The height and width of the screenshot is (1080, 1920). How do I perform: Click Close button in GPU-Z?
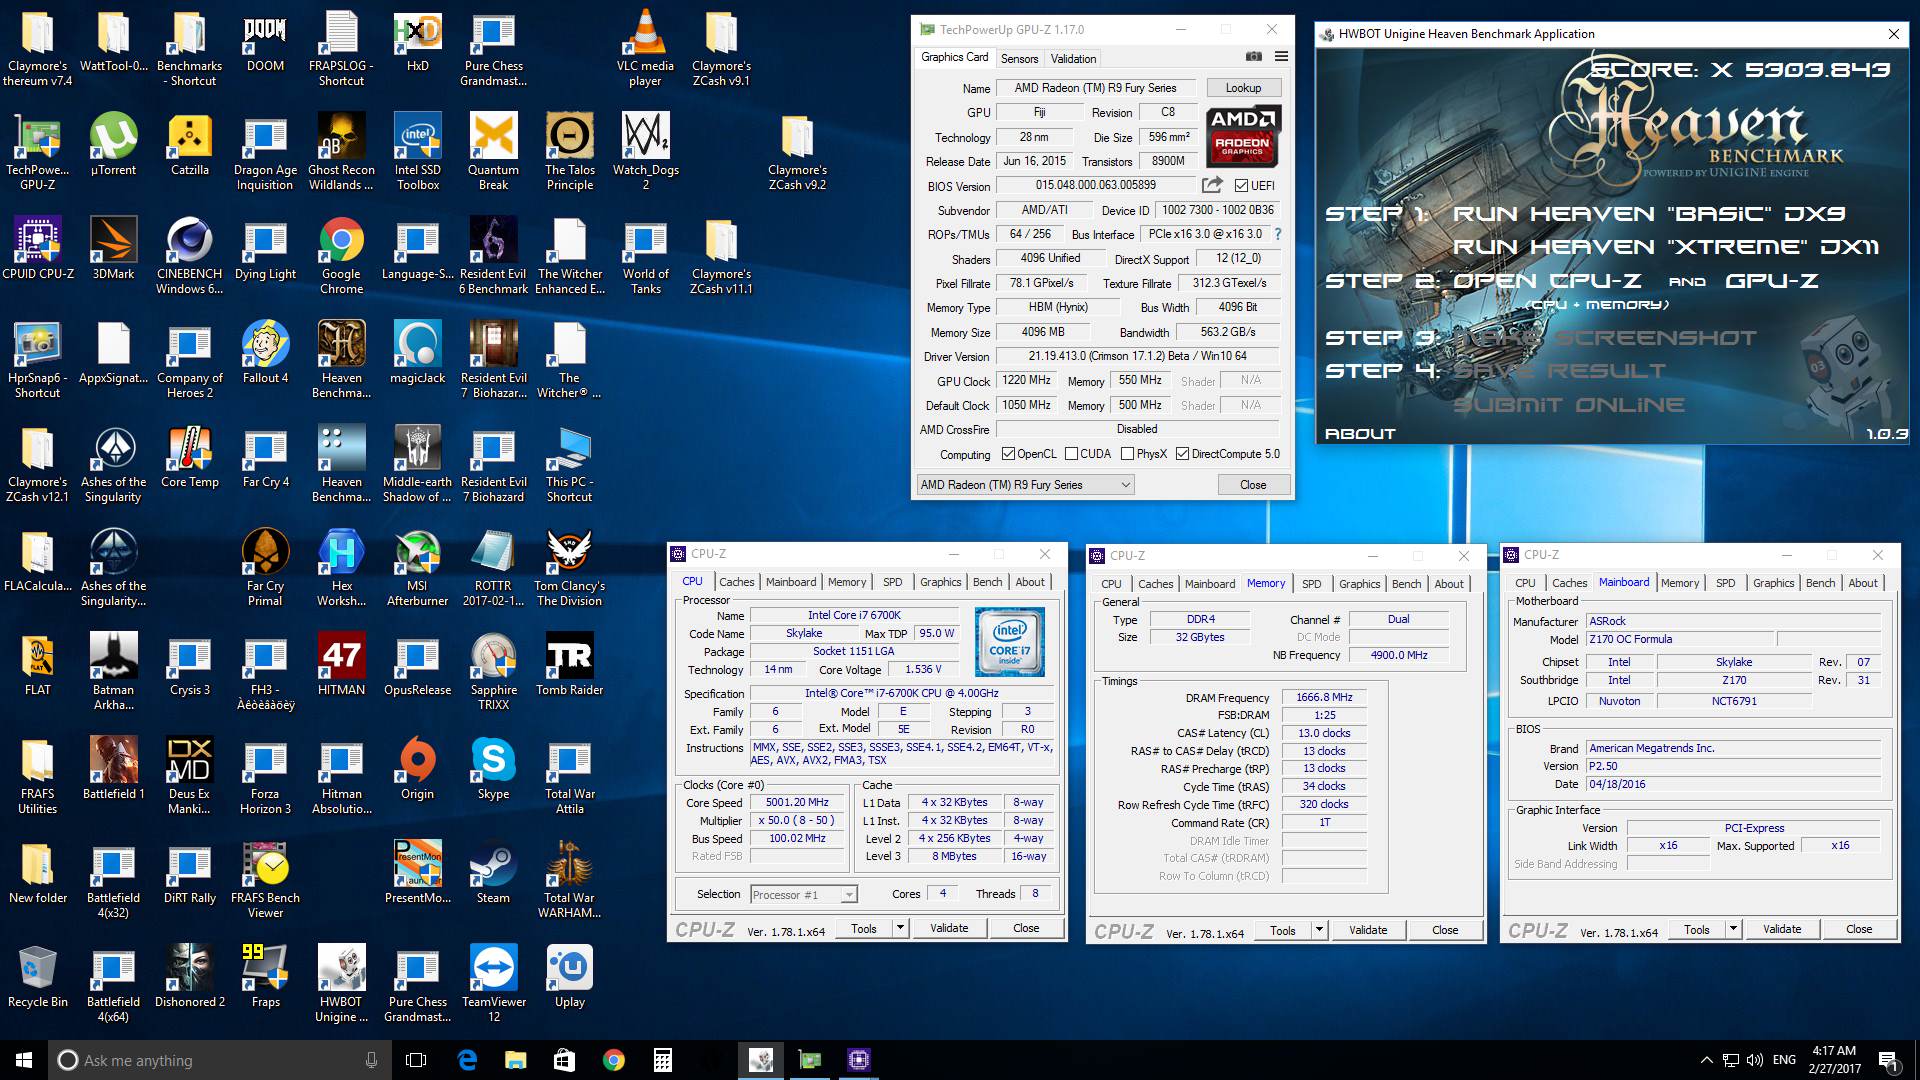pos(1253,485)
